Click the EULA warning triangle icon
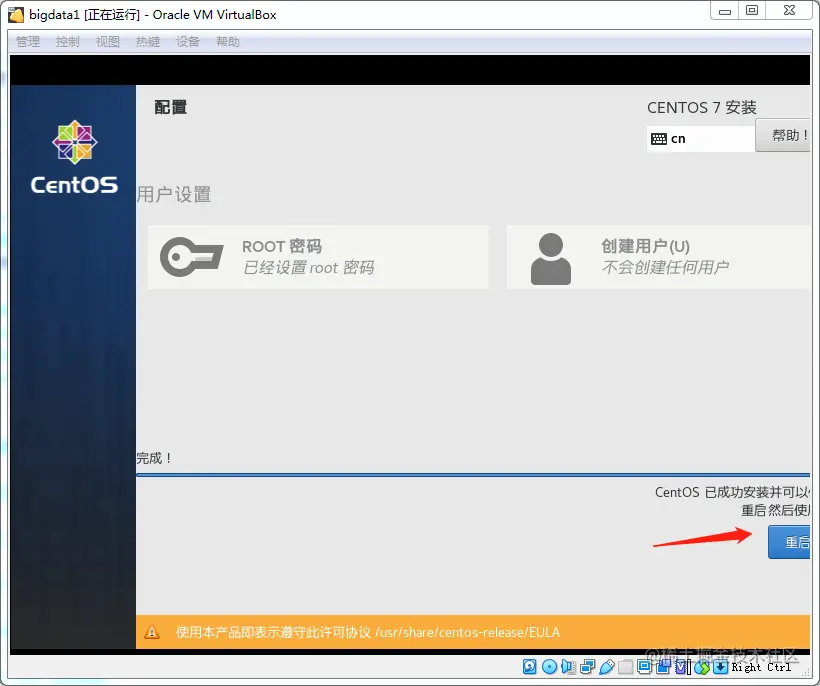This screenshot has width=820, height=686. [152, 632]
